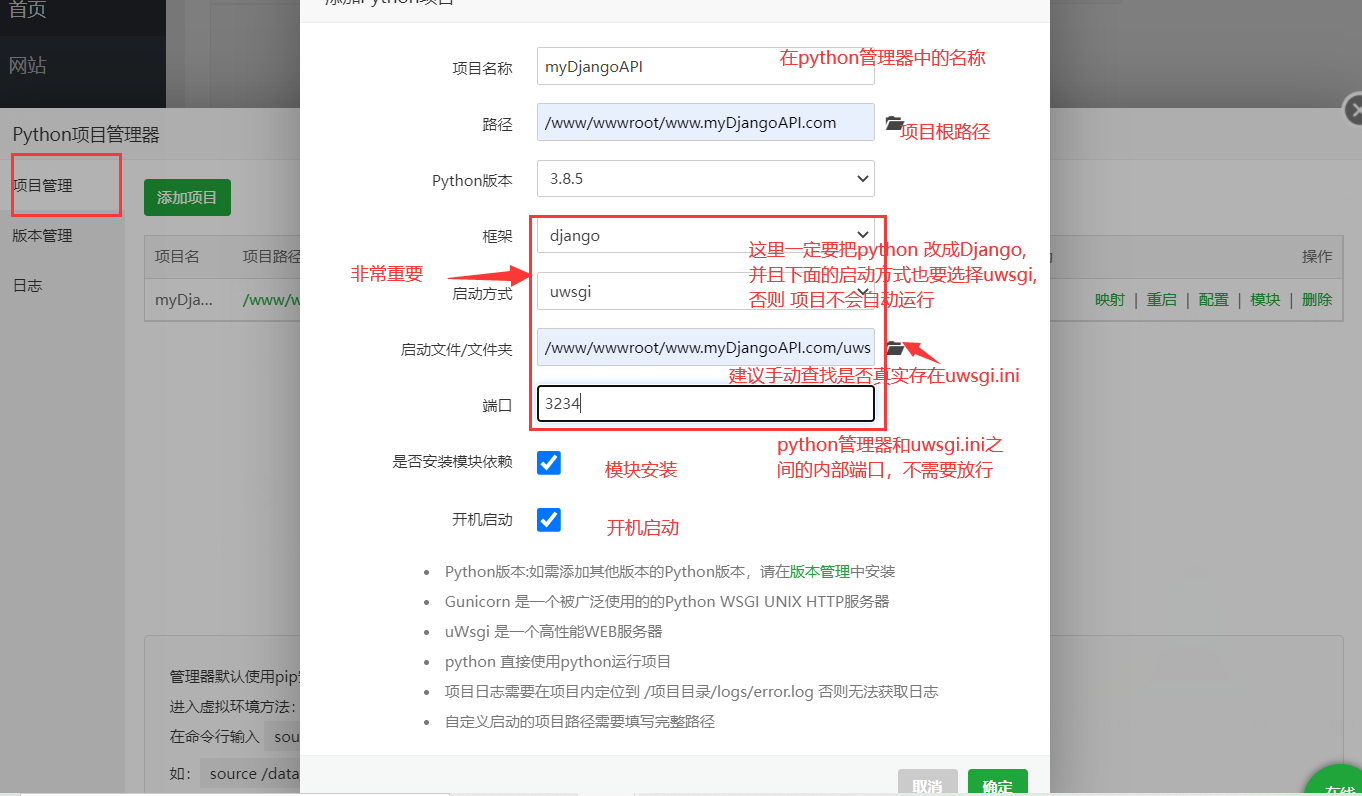Click 版本管理 link in help notes
The image size is (1362, 796).
[820, 572]
